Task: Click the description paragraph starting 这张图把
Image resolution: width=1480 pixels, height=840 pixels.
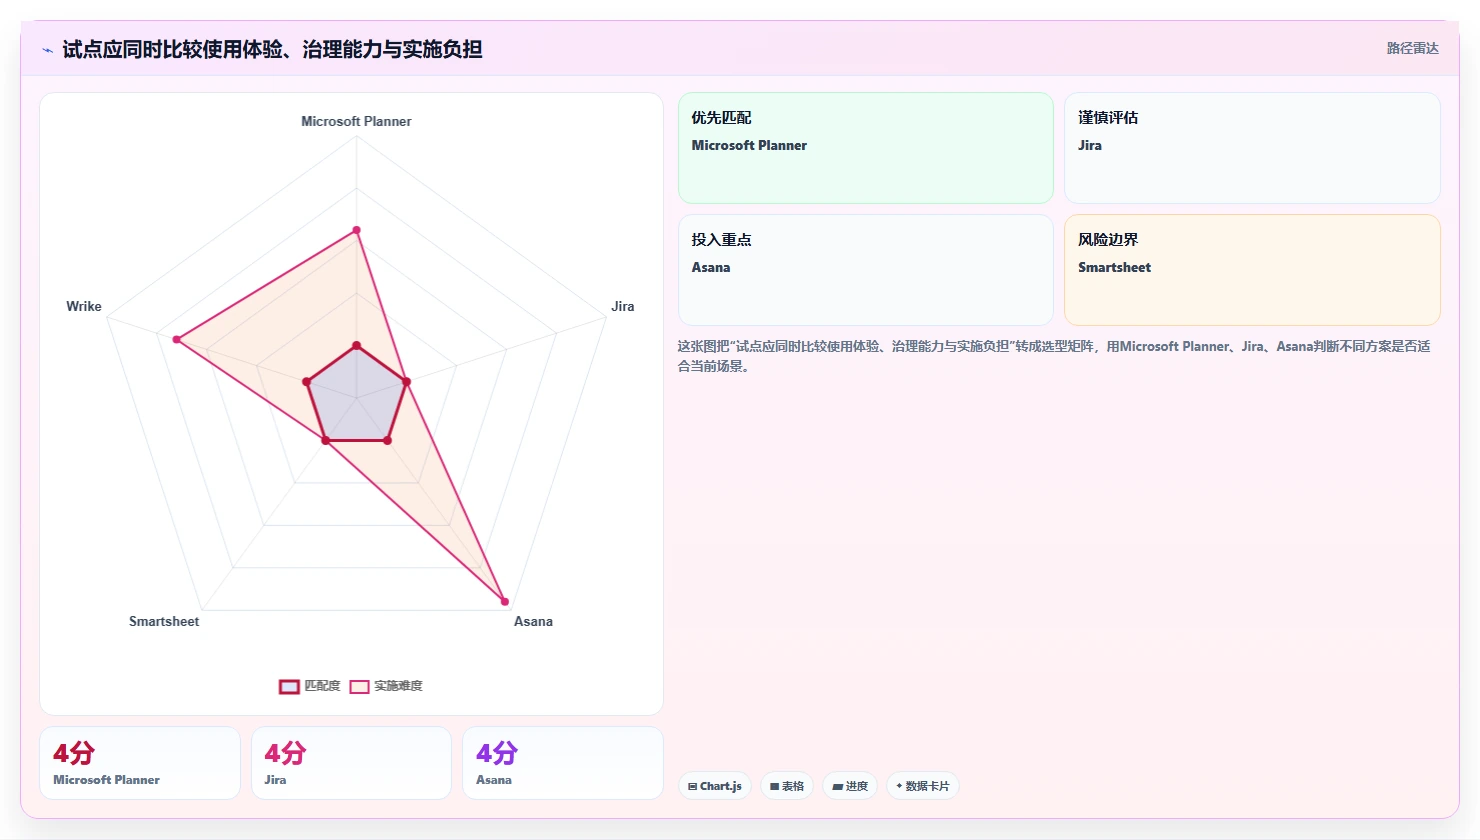Action: 1054,356
